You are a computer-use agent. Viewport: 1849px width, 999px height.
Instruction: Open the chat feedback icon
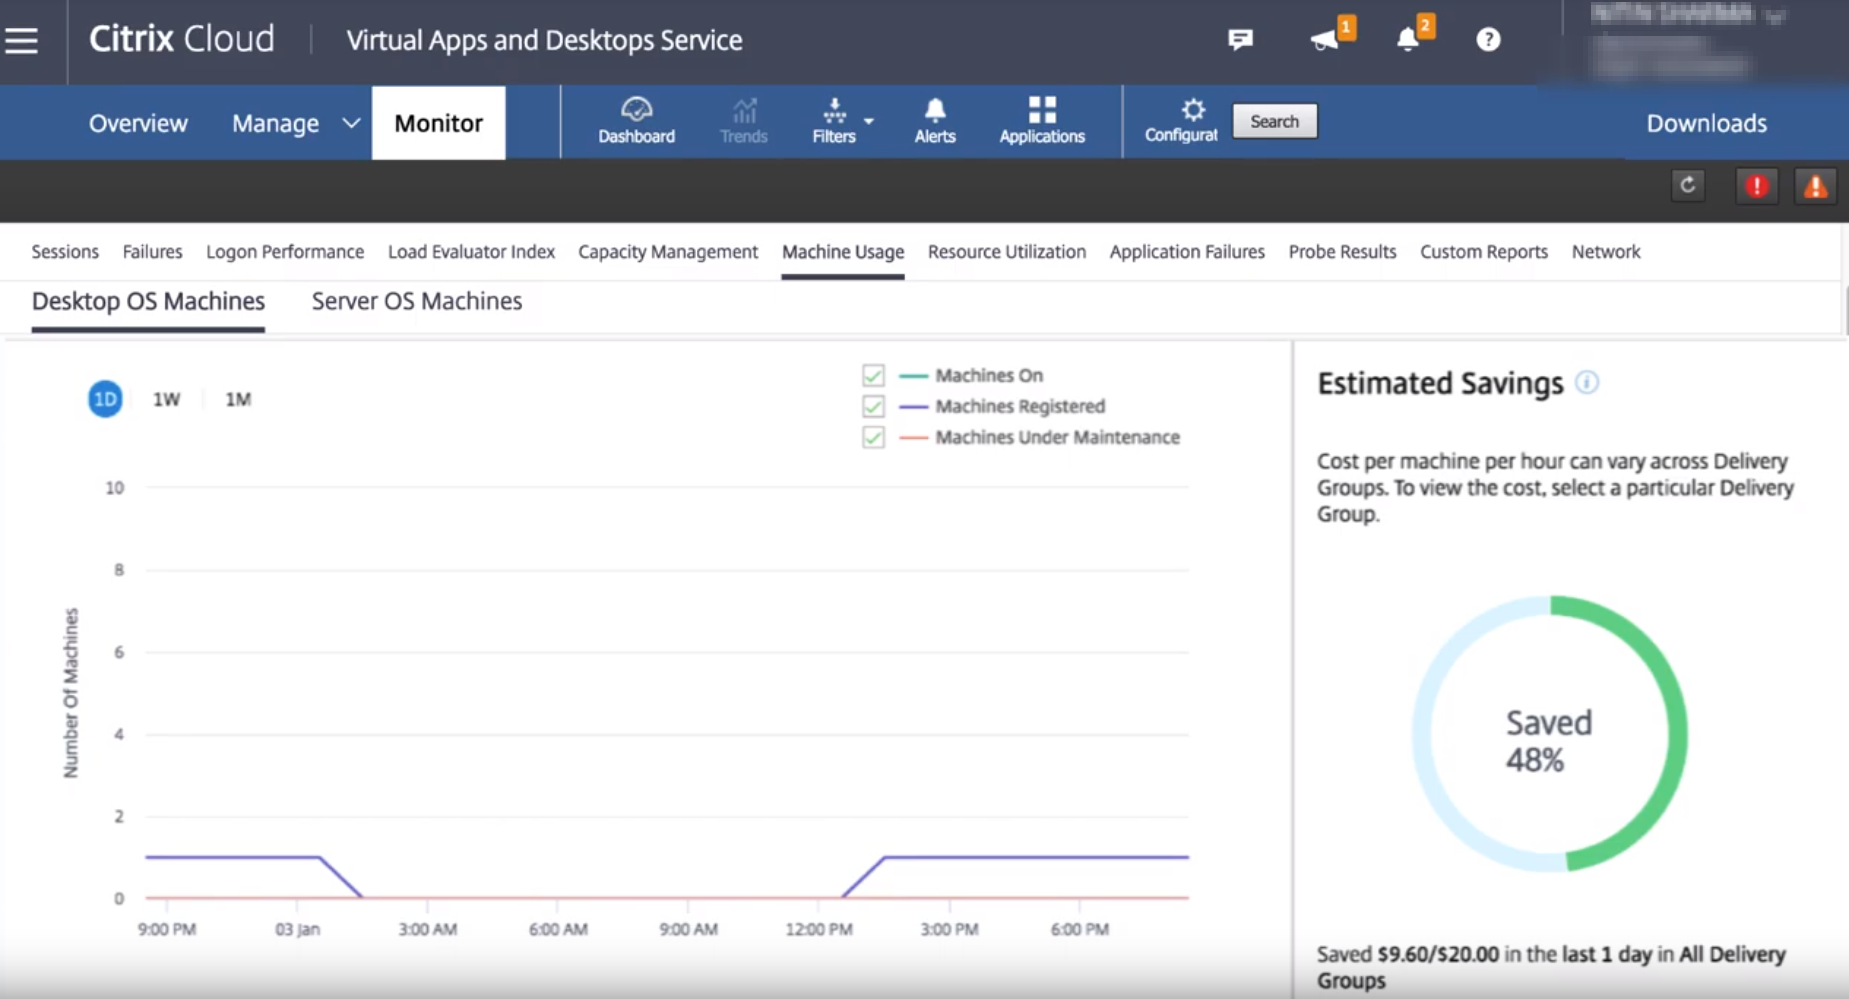coord(1240,40)
